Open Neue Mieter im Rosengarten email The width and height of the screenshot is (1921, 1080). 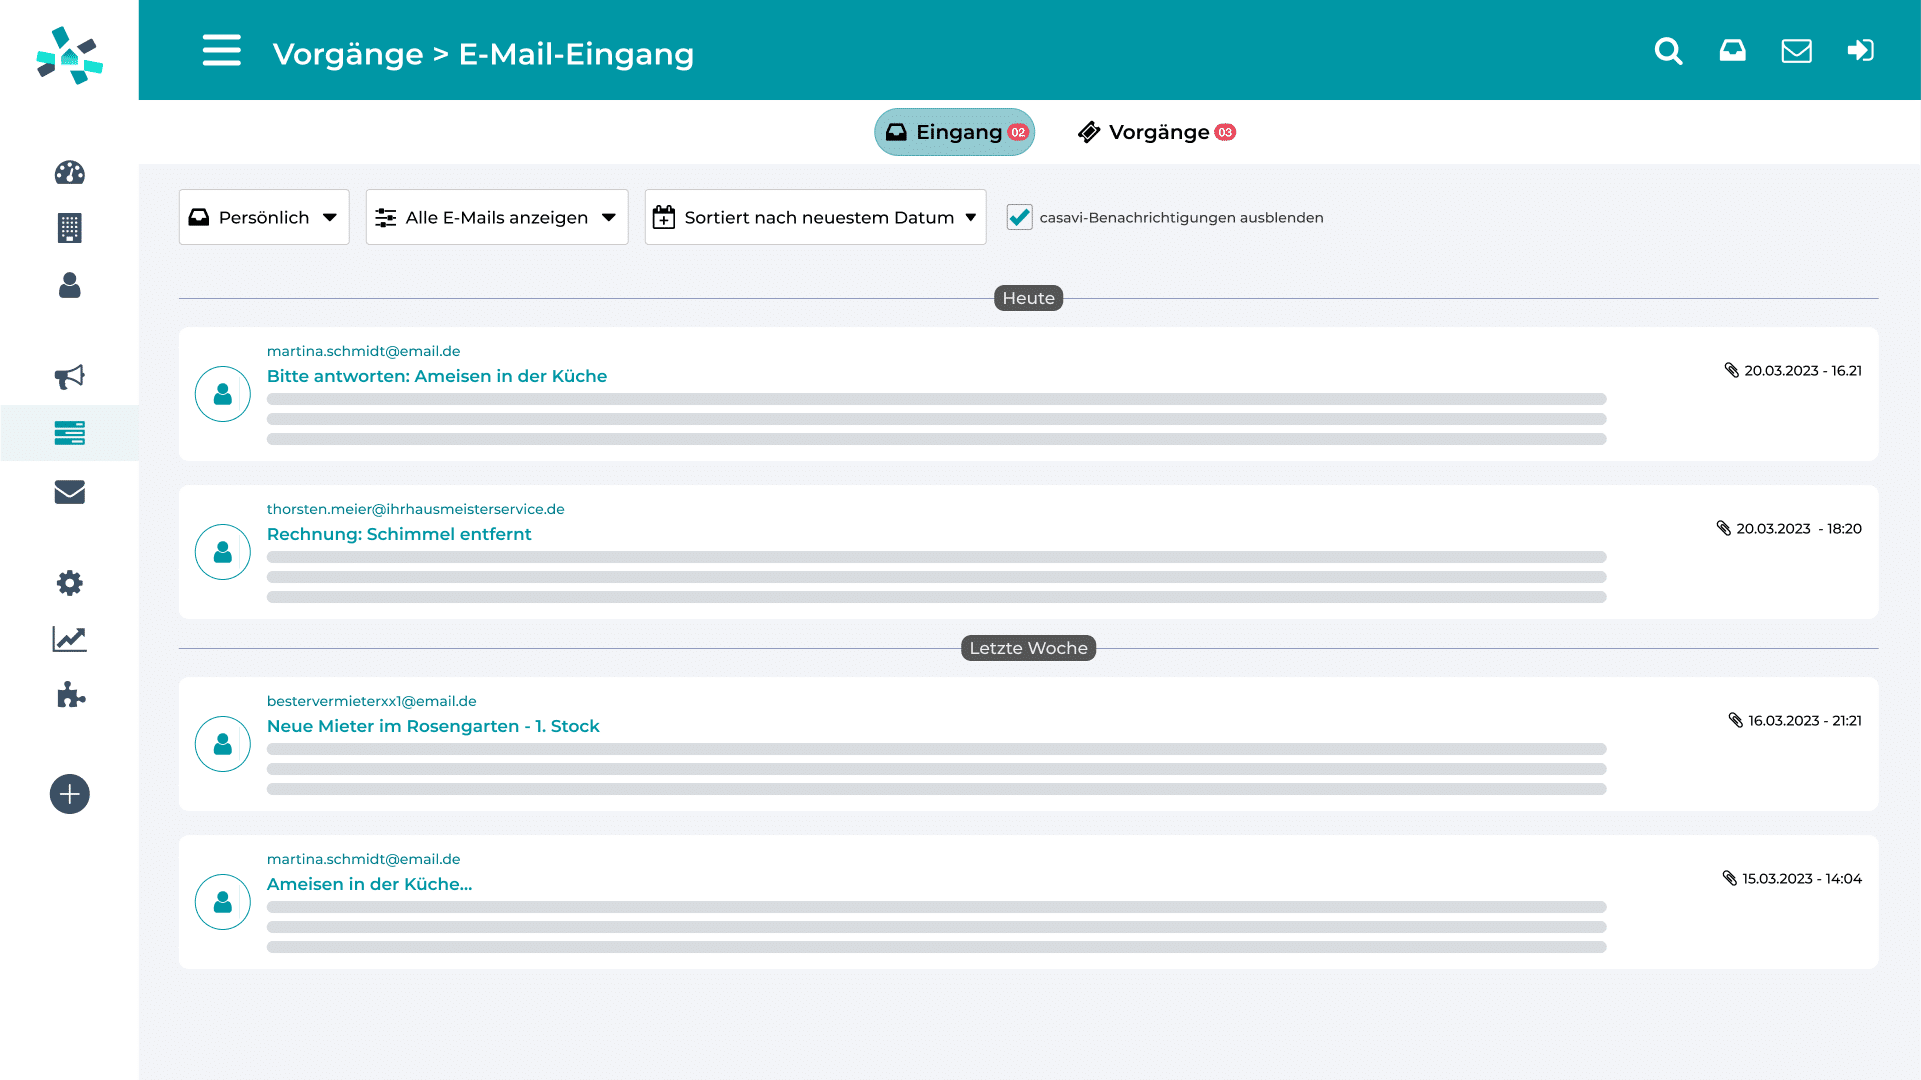coord(433,726)
